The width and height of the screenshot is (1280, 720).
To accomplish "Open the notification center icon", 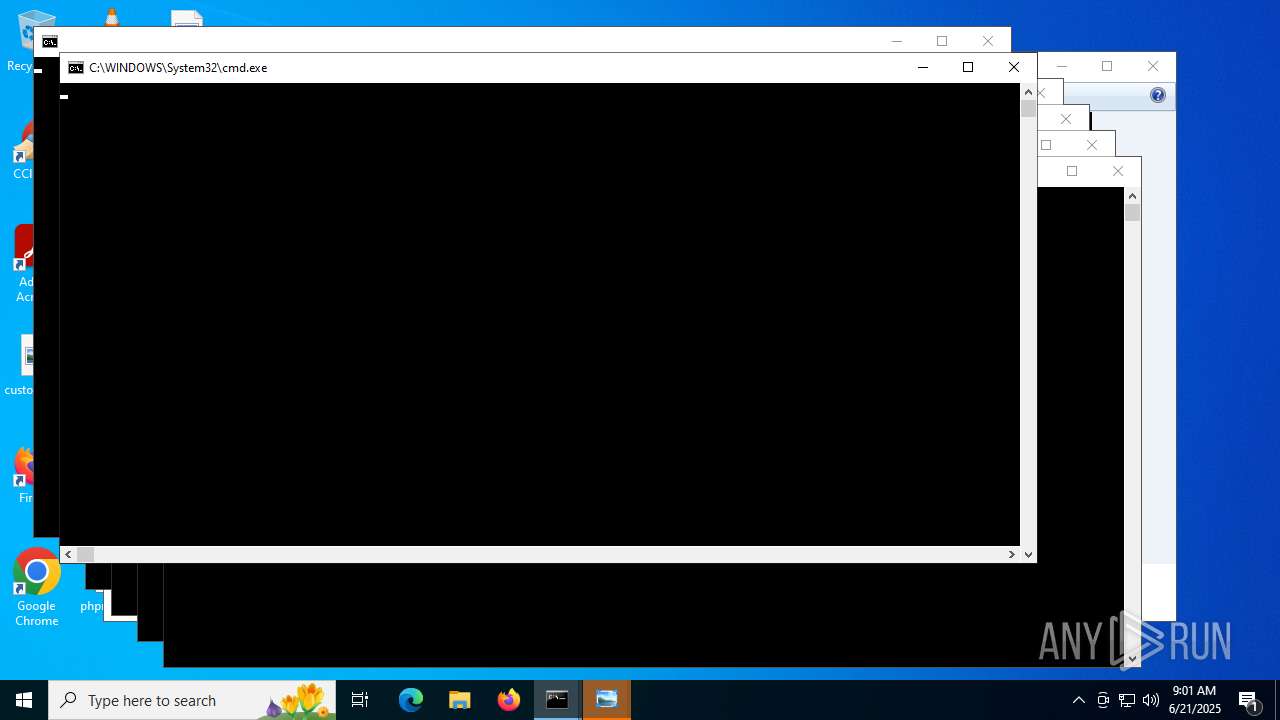I will point(1249,700).
